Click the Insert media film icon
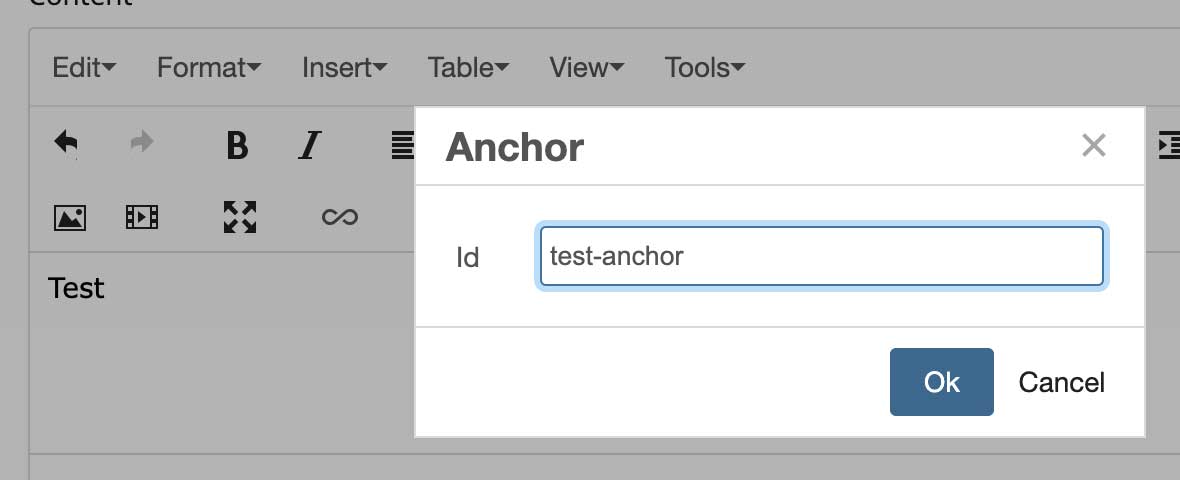1180x480 pixels. [142, 217]
